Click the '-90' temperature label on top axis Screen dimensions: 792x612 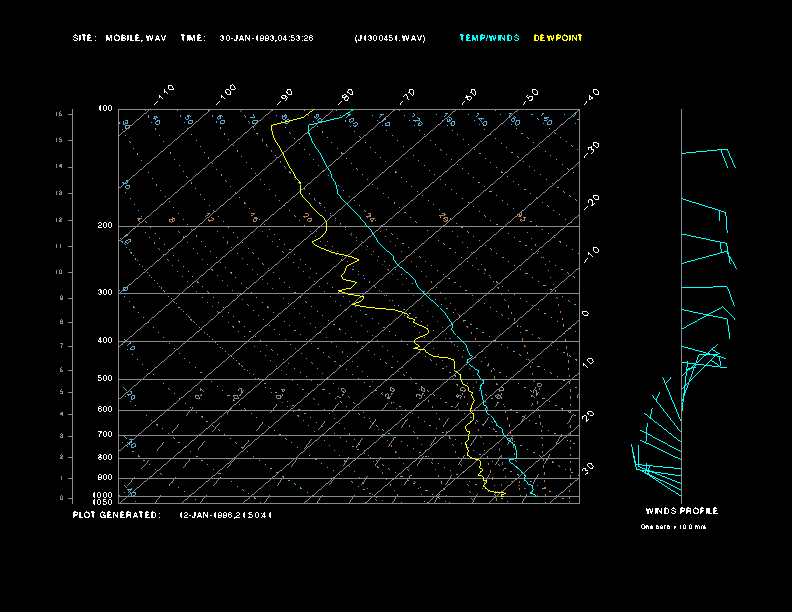point(285,96)
